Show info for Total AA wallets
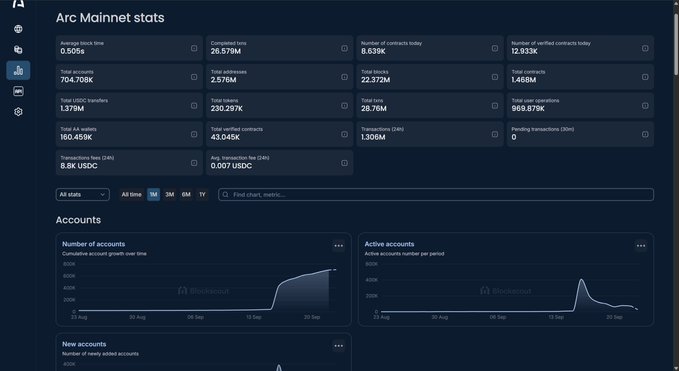Screen dimensions: 679x371 point(194,134)
